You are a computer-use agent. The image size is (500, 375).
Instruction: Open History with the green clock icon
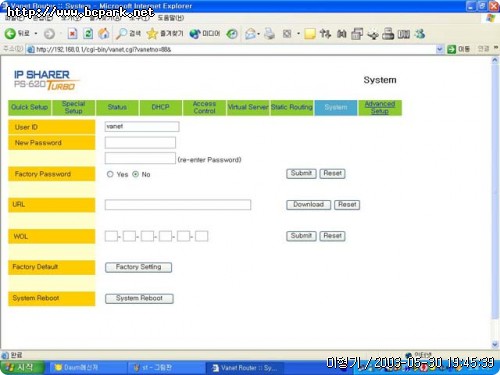(x=232, y=34)
